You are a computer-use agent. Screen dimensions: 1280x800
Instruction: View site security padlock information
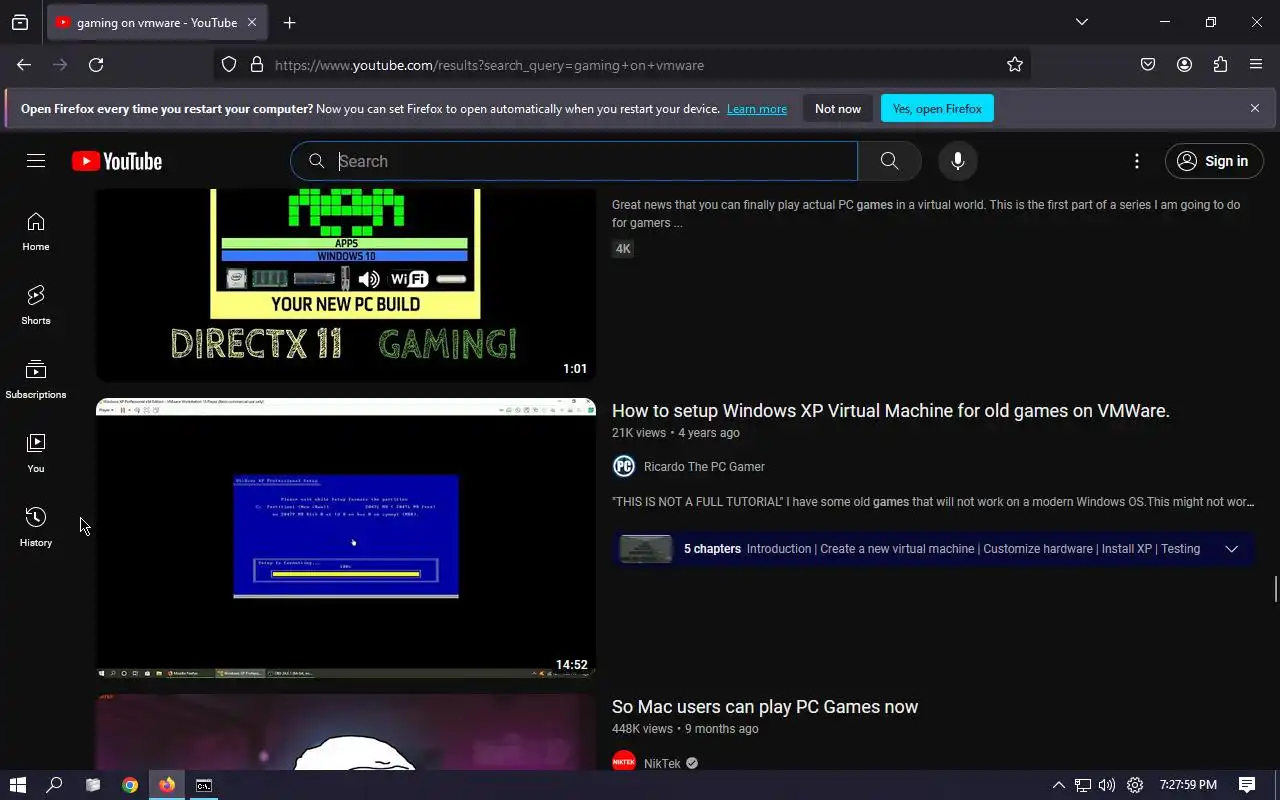click(x=257, y=65)
